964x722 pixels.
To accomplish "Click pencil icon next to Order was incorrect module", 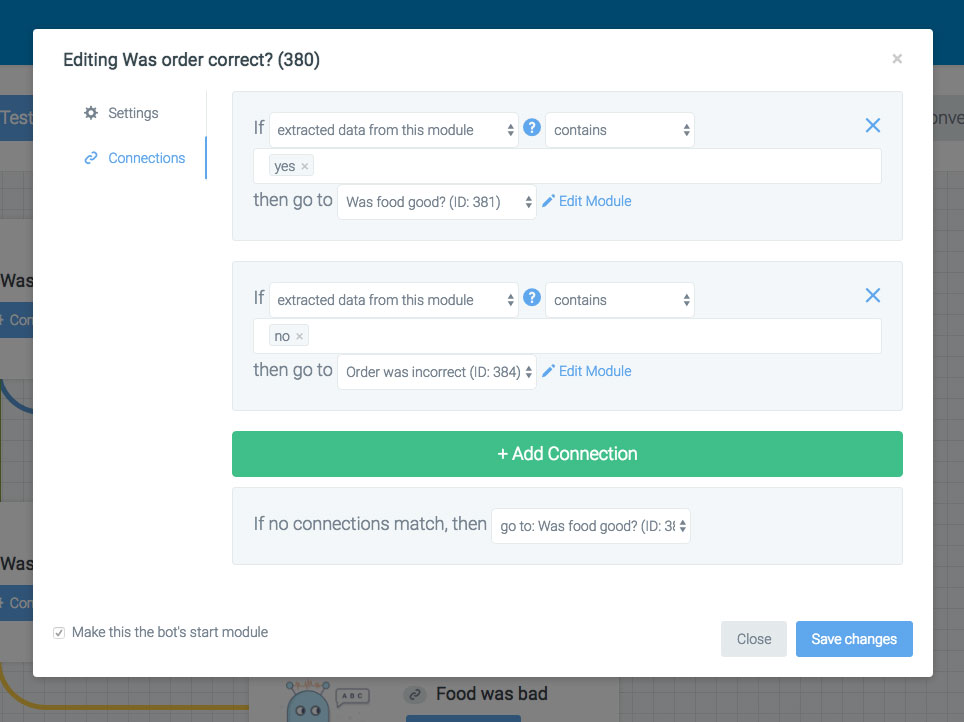I will (x=548, y=371).
